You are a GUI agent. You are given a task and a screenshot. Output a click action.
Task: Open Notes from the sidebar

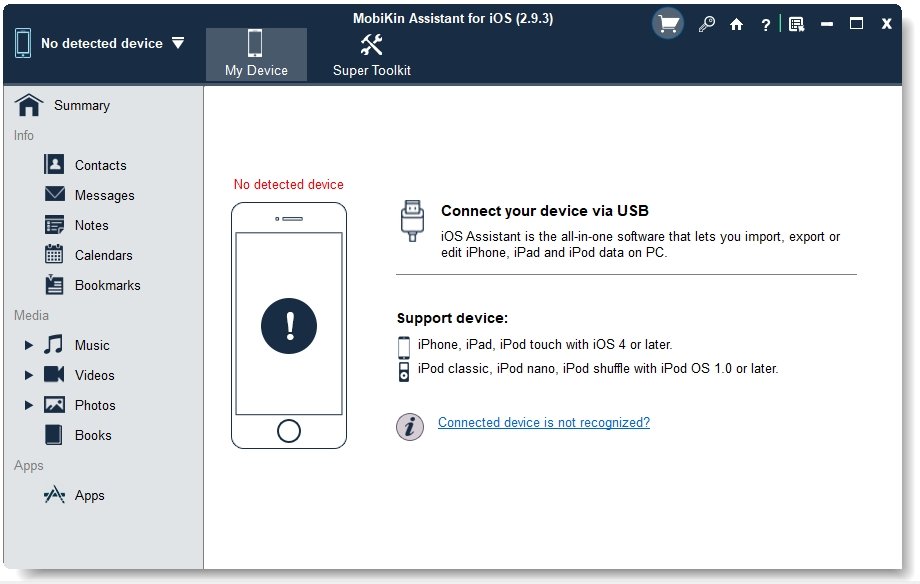coord(91,225)
